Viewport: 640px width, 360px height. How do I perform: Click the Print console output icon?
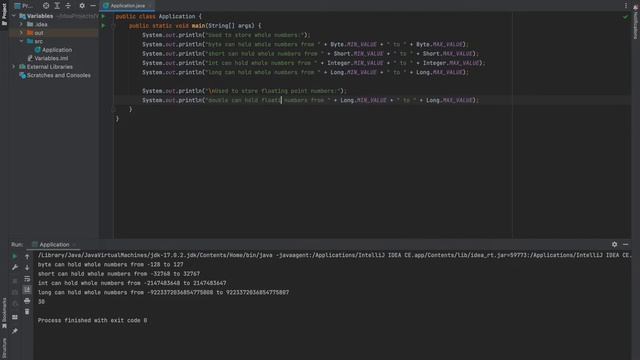point(27,301)
